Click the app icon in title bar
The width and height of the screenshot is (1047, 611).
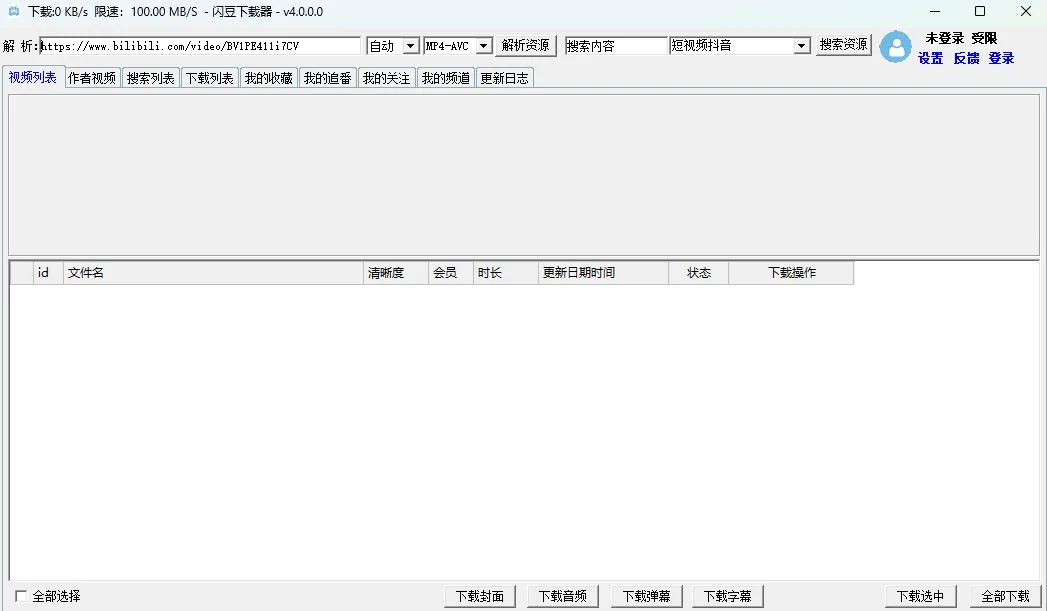14,12
